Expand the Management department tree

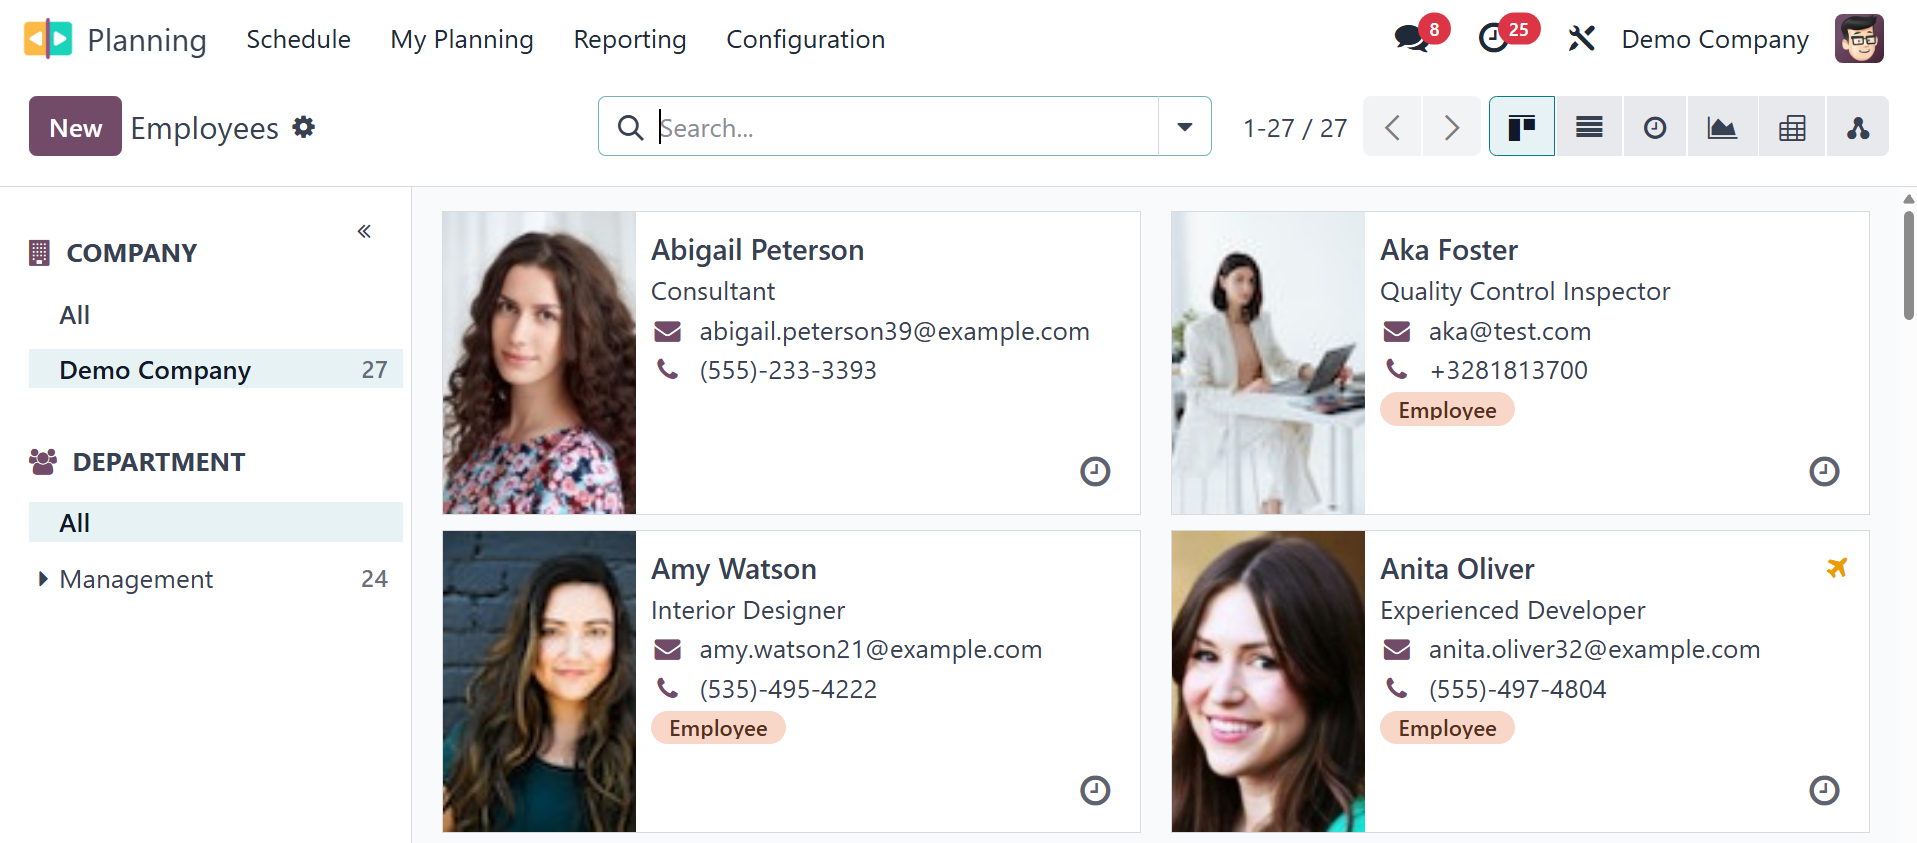point(42,579)
